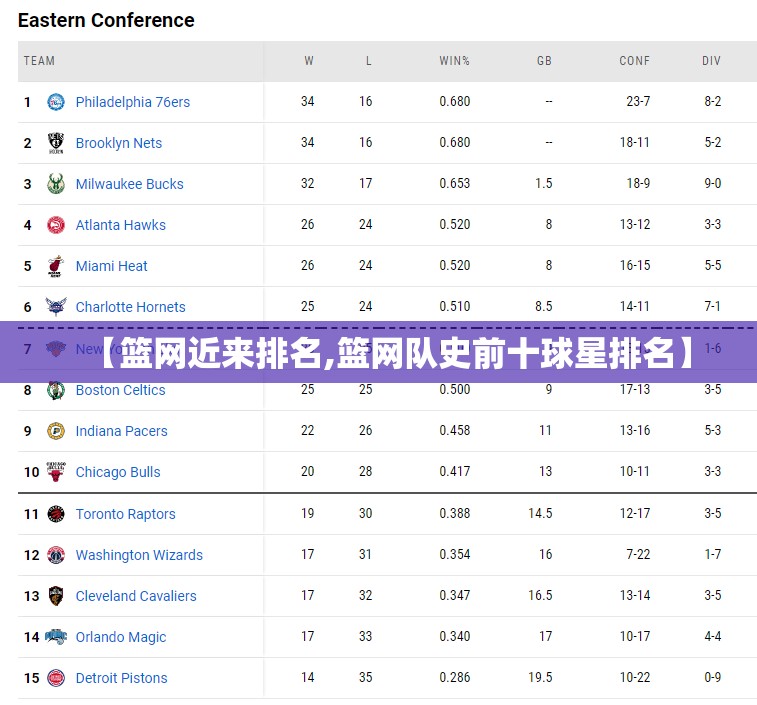Click the CONF column header

click(634, 61)
